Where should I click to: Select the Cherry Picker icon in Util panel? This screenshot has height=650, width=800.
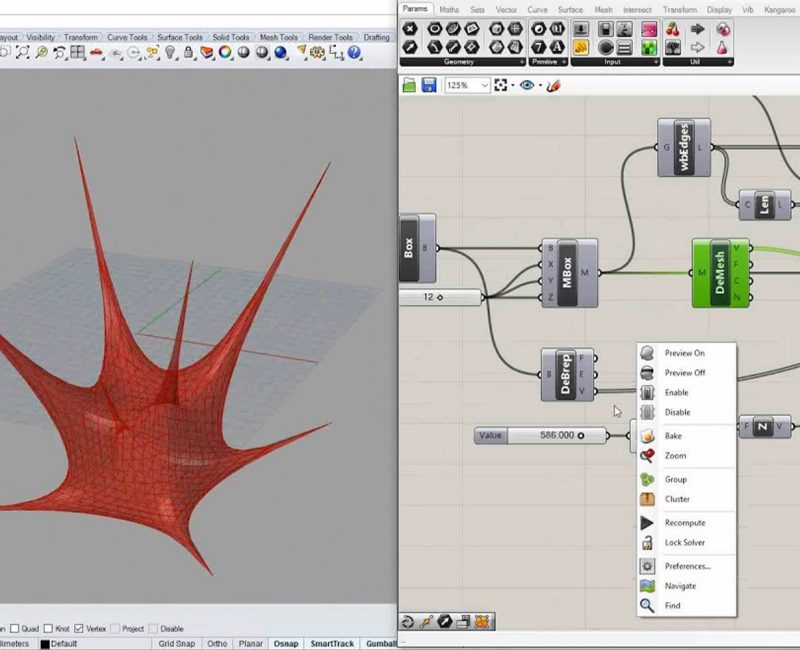coord(673,29)
